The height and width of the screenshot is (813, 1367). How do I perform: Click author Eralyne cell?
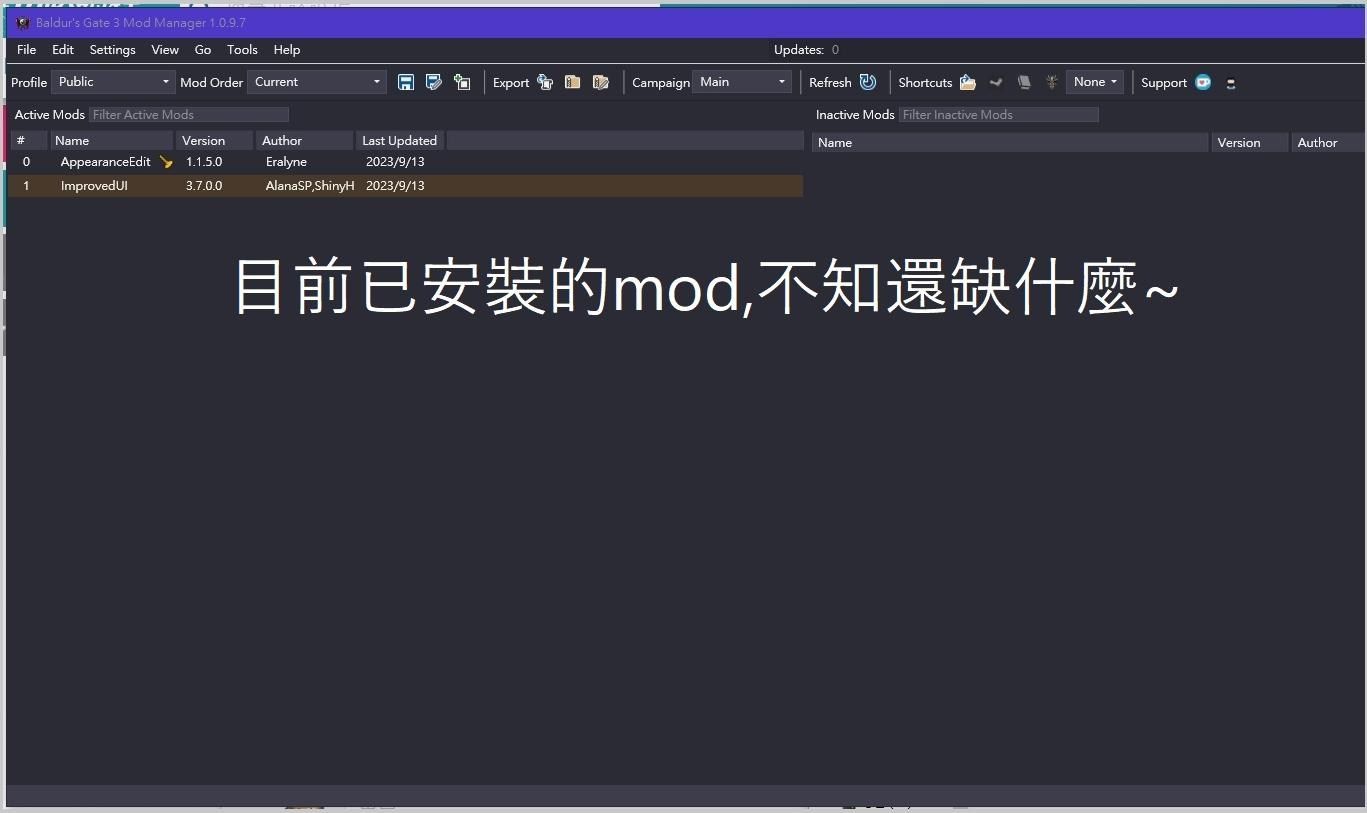pyautogui.click(x=286, y=162)
